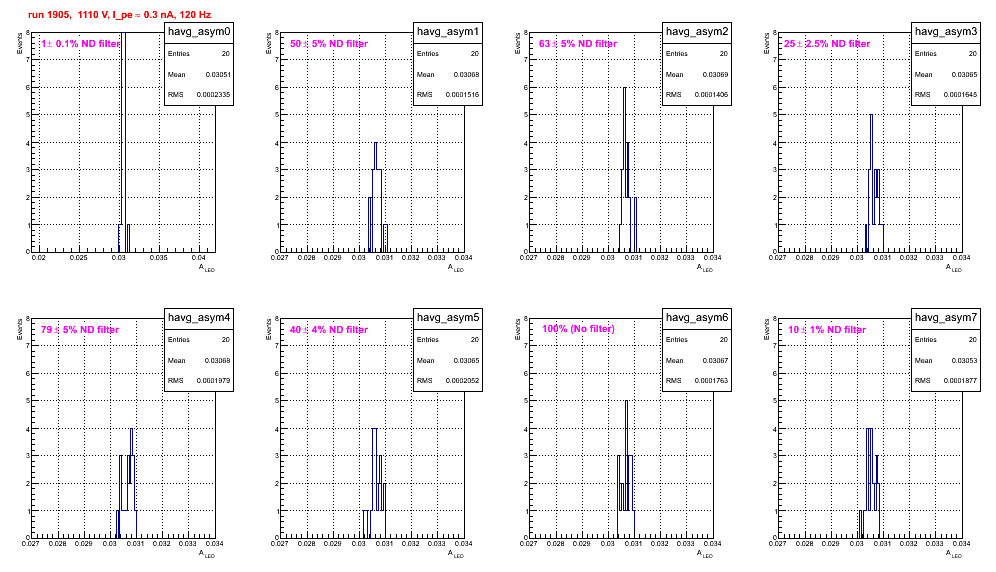This screenshot has height=572, width=996.
Task: Click the run 1905 header title text
Action: point(120,15)
